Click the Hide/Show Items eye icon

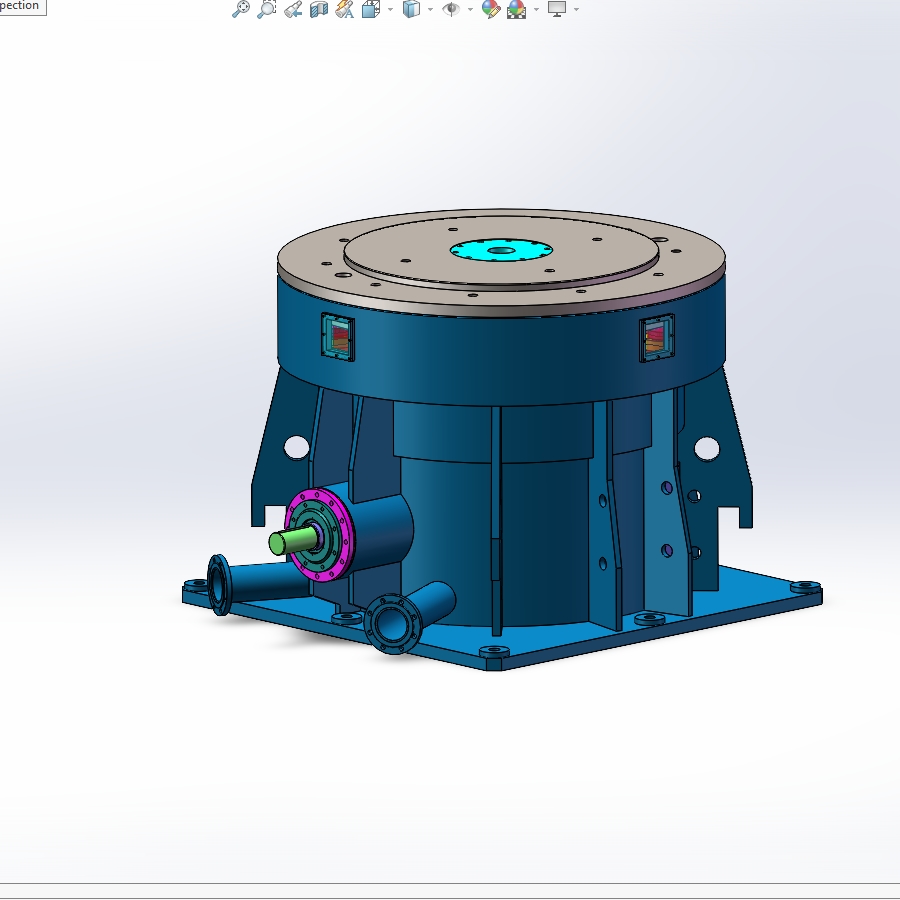pos(451,9)
